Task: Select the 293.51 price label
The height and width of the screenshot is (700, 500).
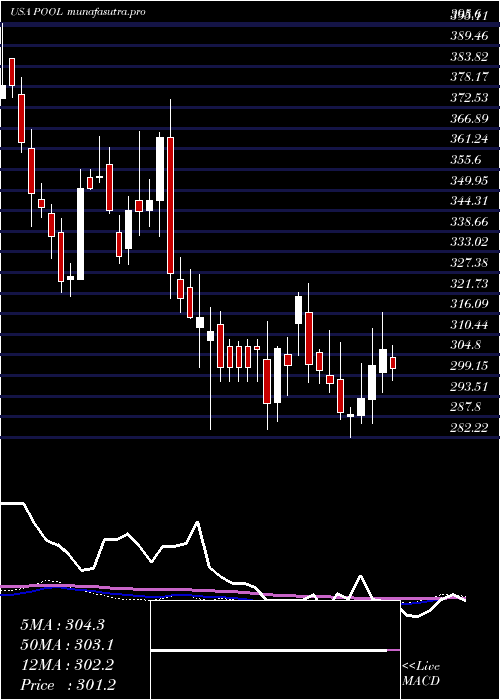Action: (469, 387)
